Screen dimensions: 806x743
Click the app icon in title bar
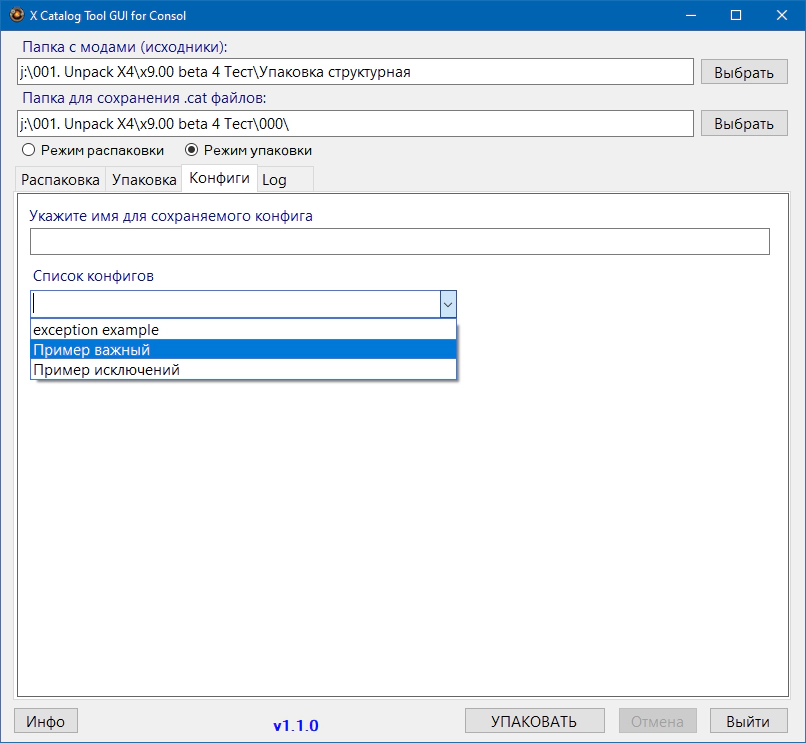[16, 16]
